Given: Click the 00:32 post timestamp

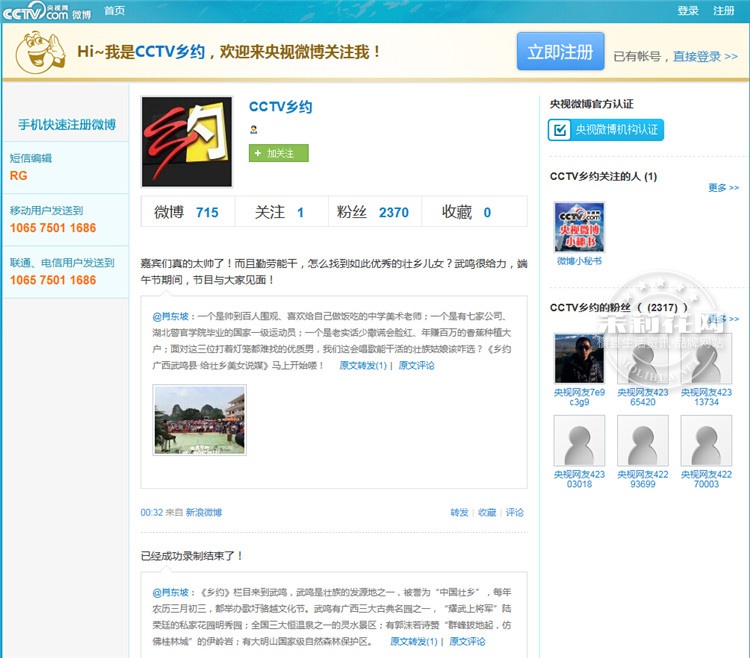Looking at the screenshot, I should [152, 513].
